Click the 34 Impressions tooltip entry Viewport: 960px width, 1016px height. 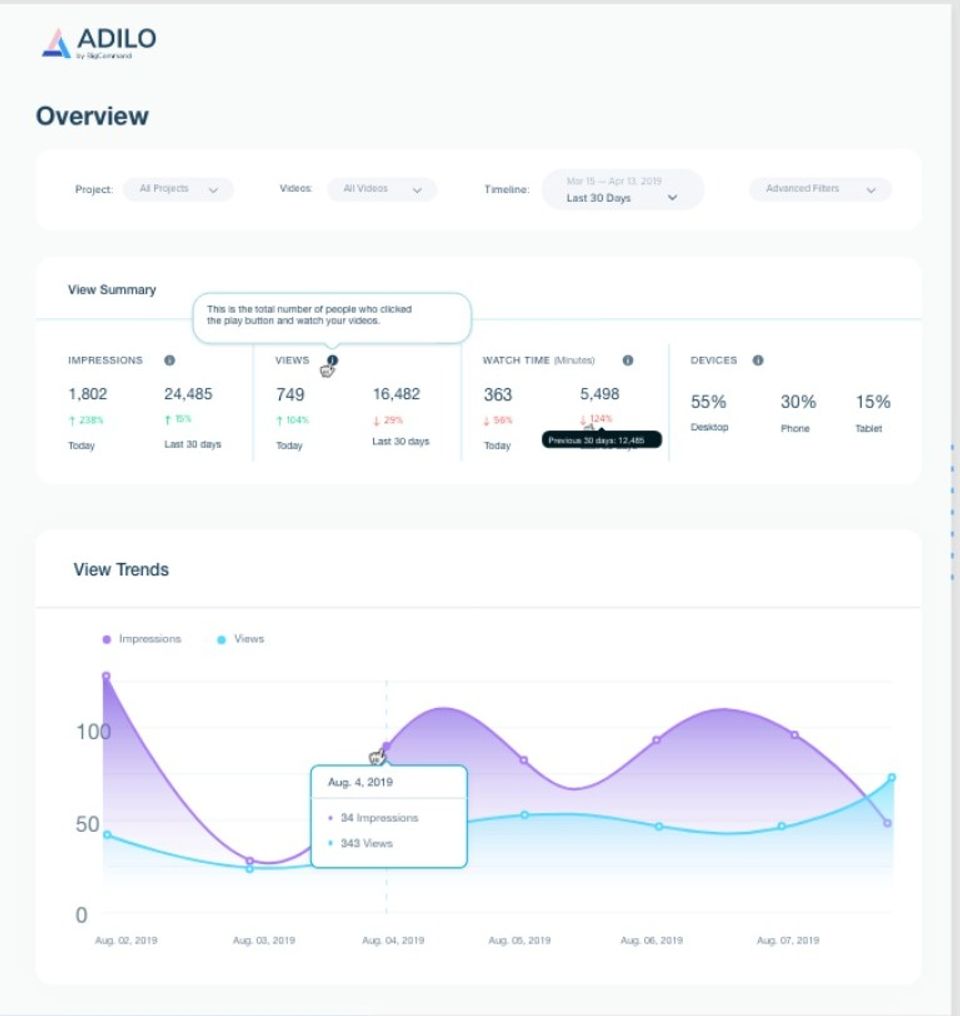[374, 818]
